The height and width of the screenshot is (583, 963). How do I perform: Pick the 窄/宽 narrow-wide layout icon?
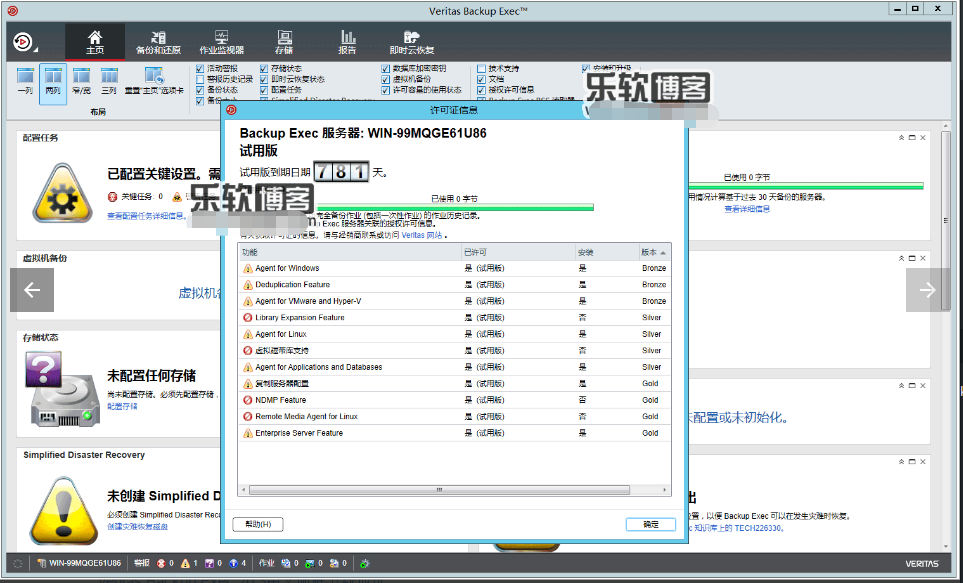pyautogui.click(x=81, y=76)
